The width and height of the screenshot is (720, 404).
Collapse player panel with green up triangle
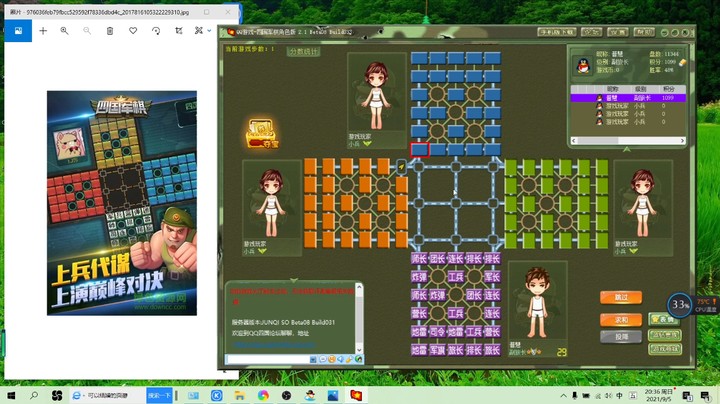click(626, 149)
